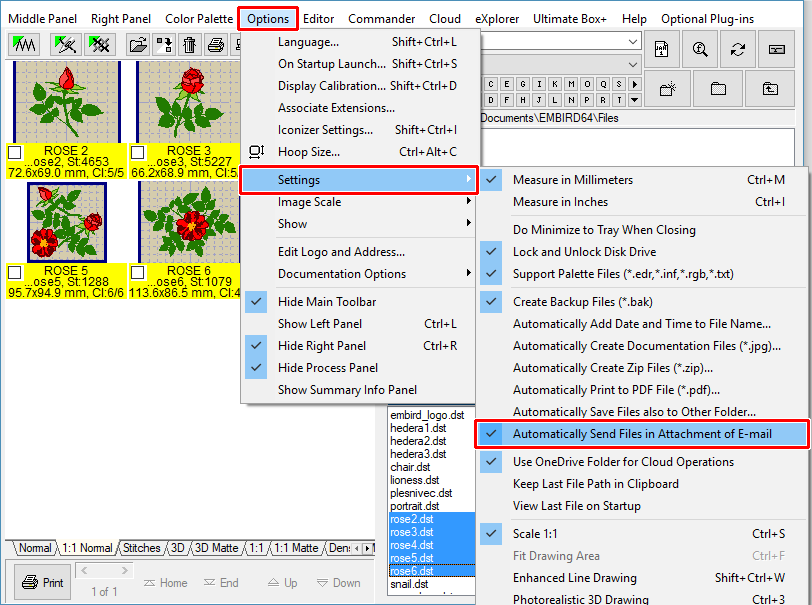The width and height of the screenshot is (812, 605).
Task: Select rose4.dst in the file list
Action: (432, 545)
